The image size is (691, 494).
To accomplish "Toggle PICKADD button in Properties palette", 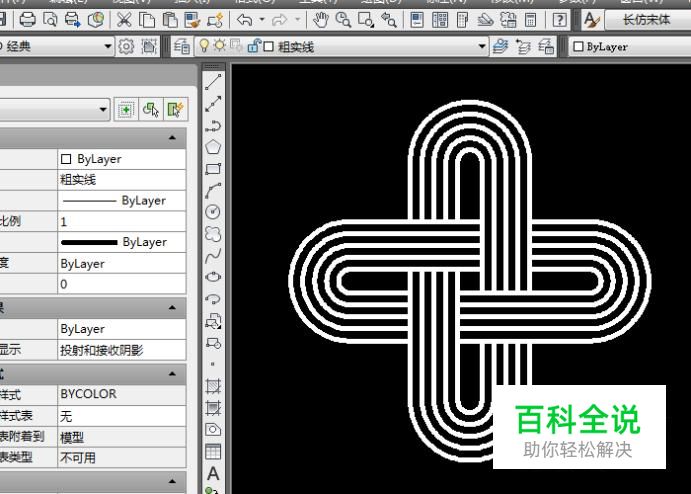I will (x=126, y=109).
